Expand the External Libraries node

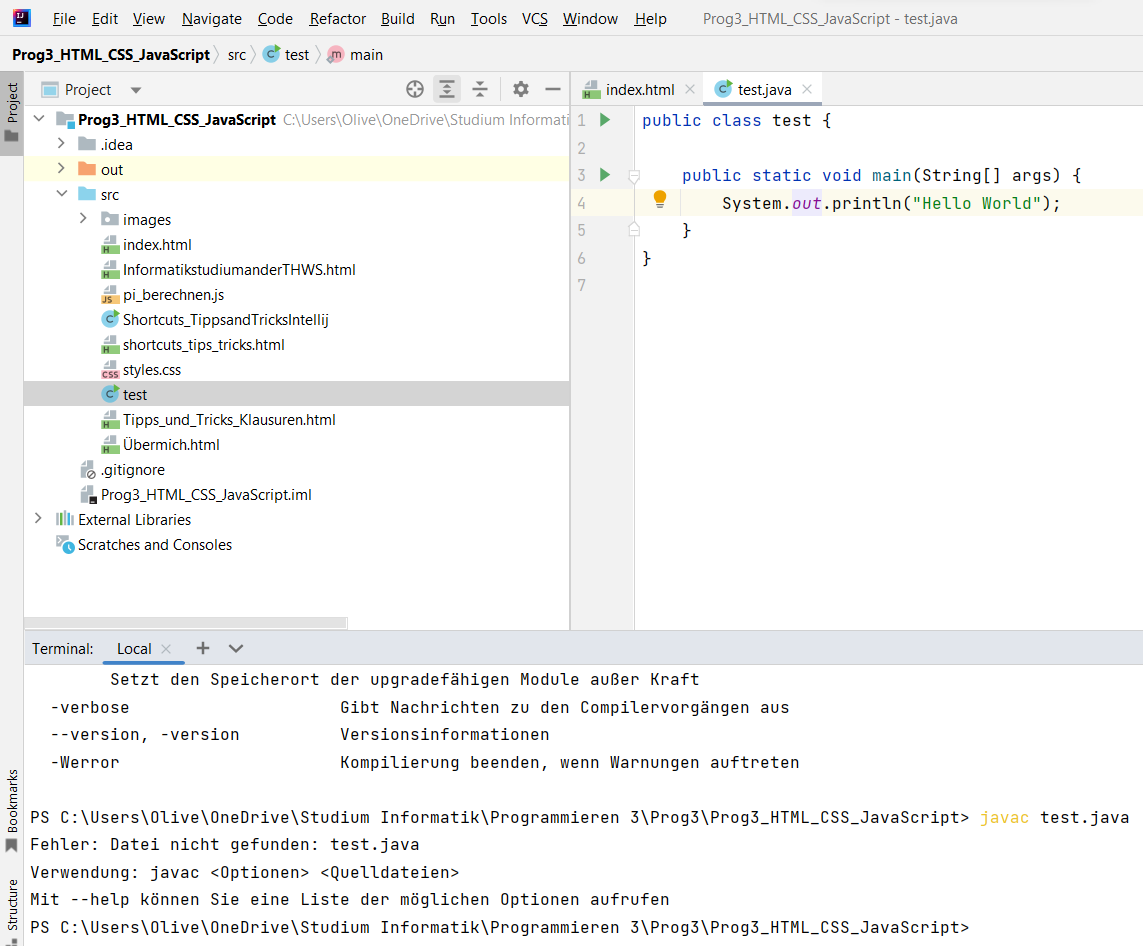[38, 519]
